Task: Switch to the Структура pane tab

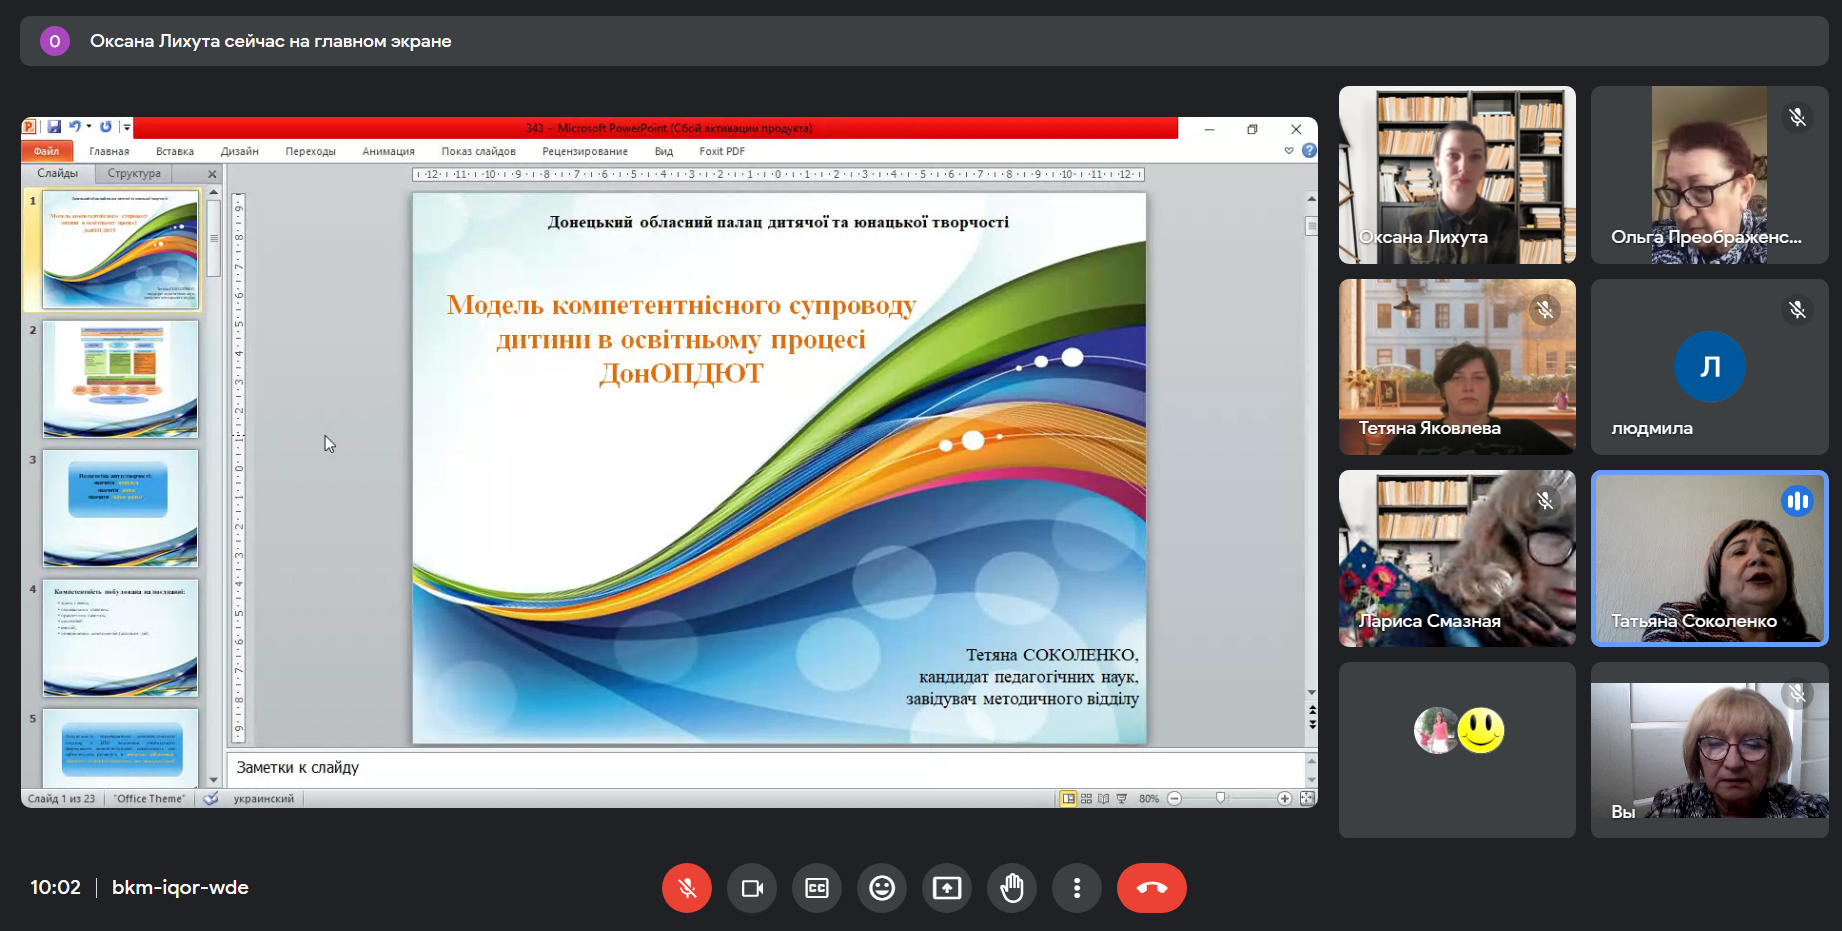Action: 134,173
